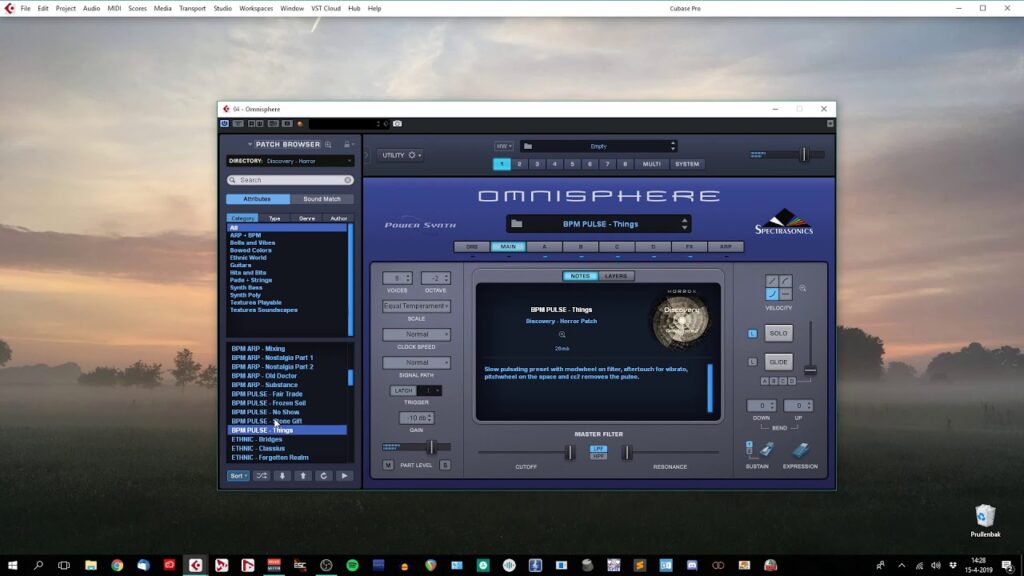Open Cubase from the Windows taskbar

(x=195, y=565)
